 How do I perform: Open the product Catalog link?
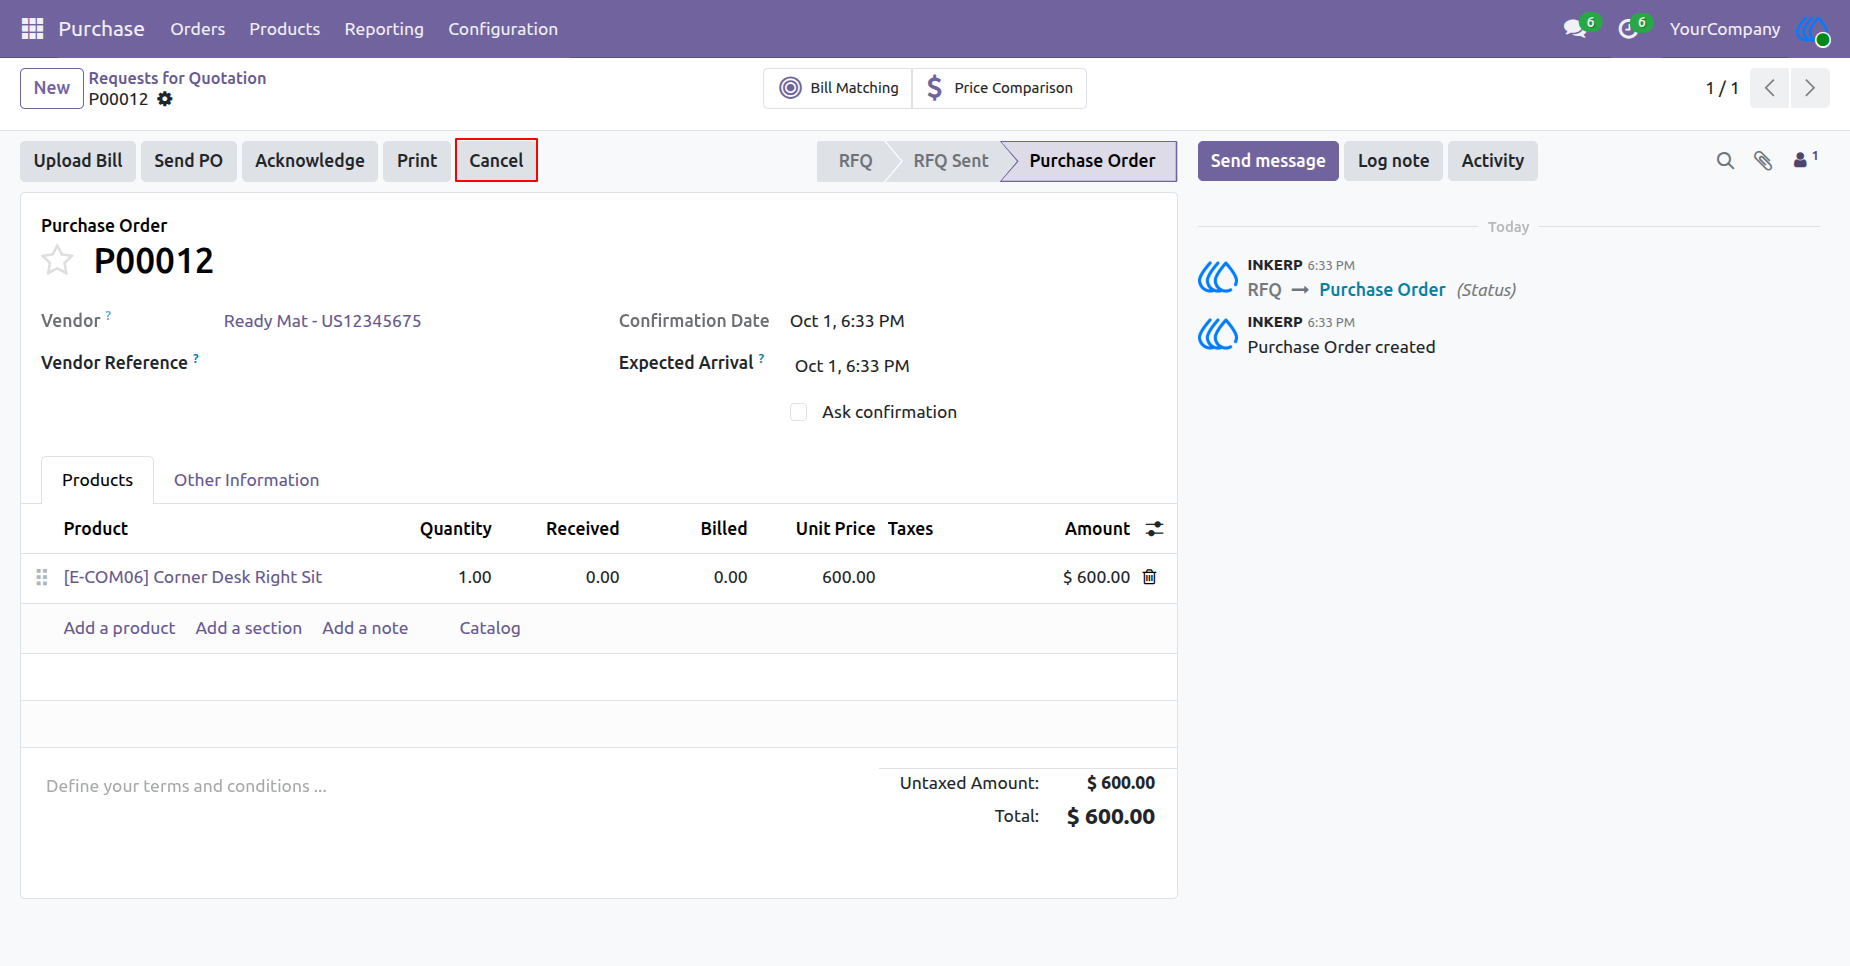(x=490, y=628)
